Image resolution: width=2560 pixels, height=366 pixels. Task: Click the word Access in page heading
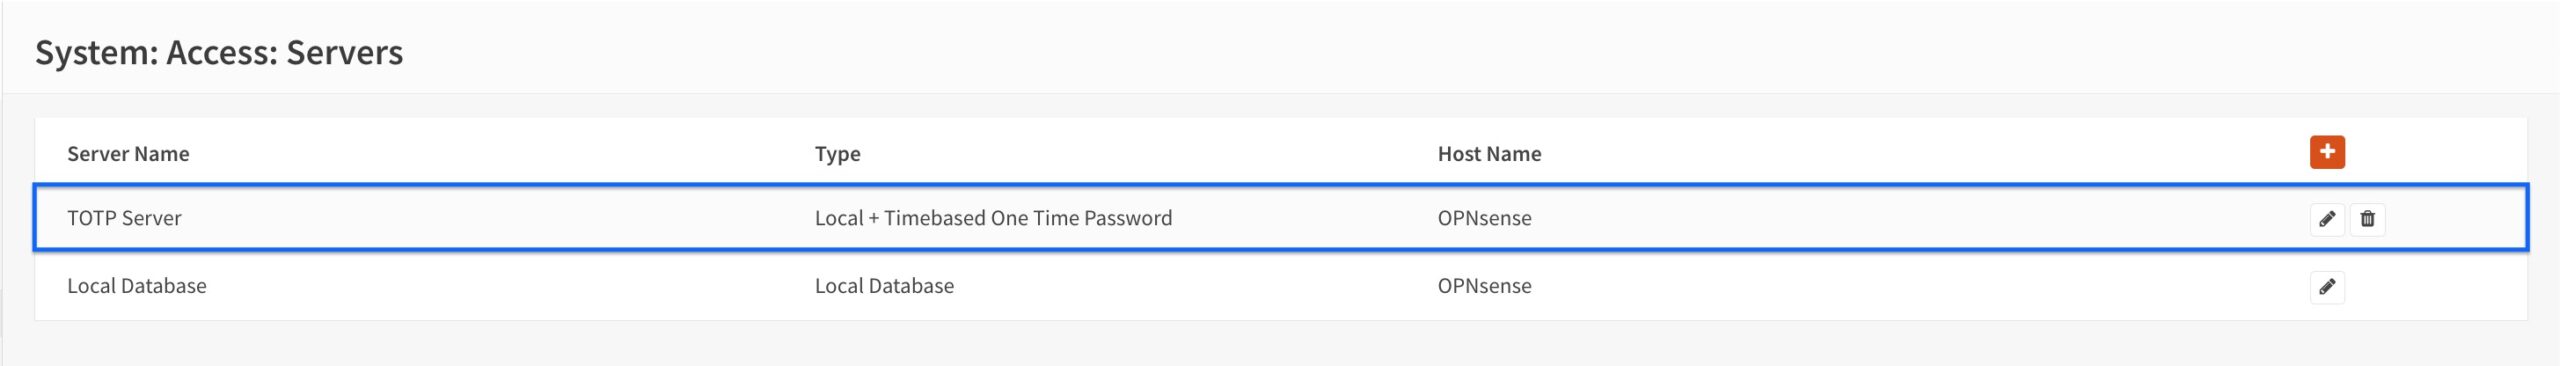(222, 52)
